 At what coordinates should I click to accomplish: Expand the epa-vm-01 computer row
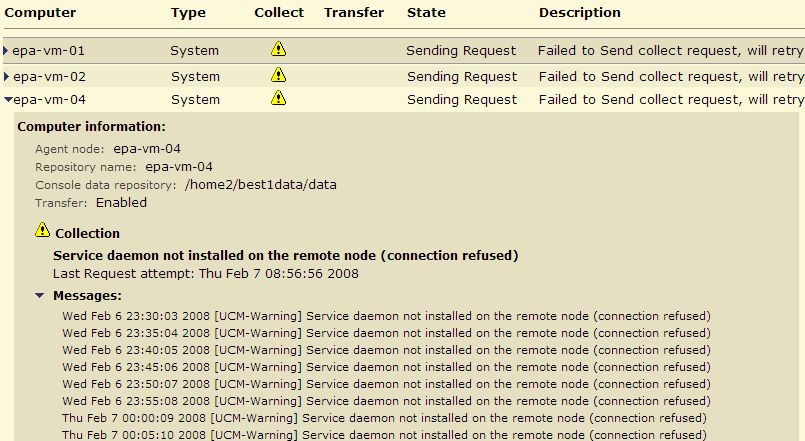[6, 50]
